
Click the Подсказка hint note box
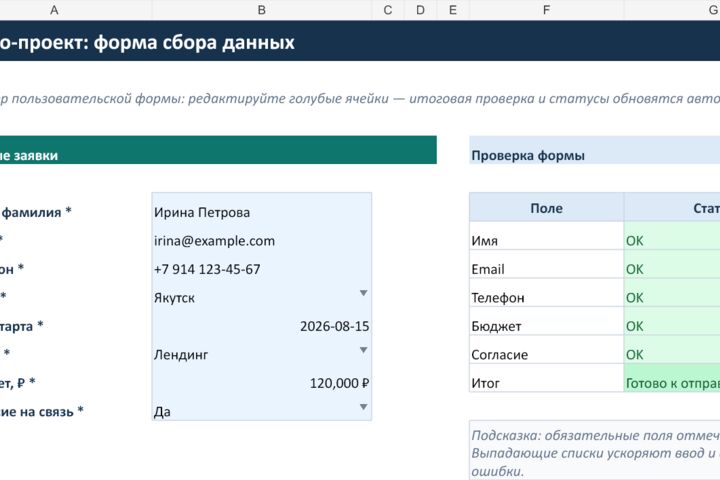point(595,450)
